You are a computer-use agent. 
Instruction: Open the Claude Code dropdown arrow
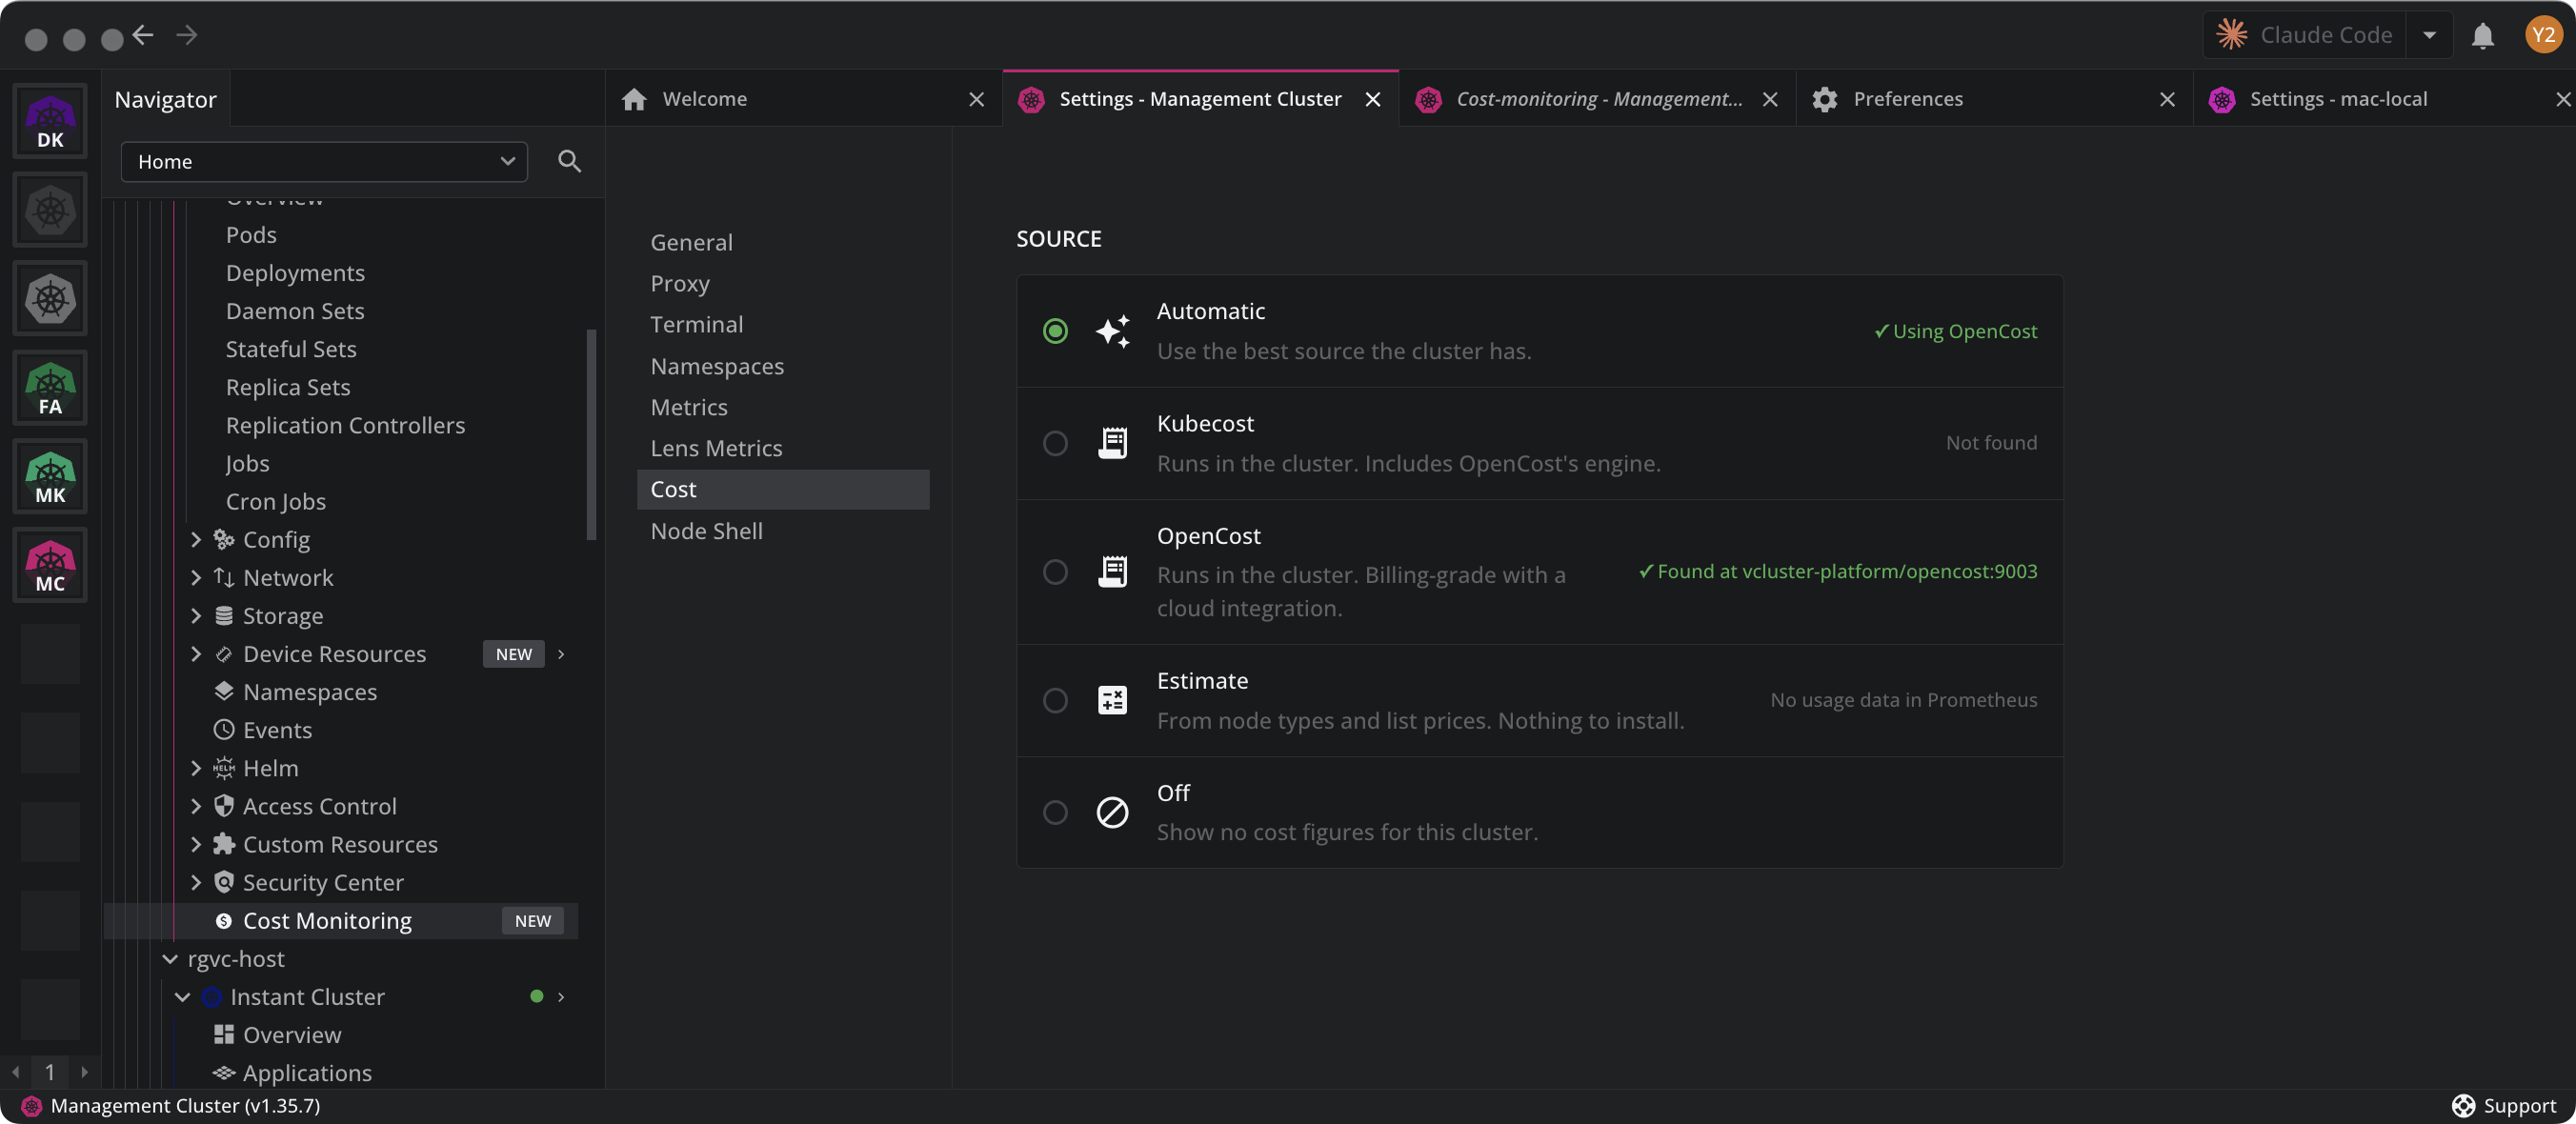pyautogui.click(x=2430, y=35)
